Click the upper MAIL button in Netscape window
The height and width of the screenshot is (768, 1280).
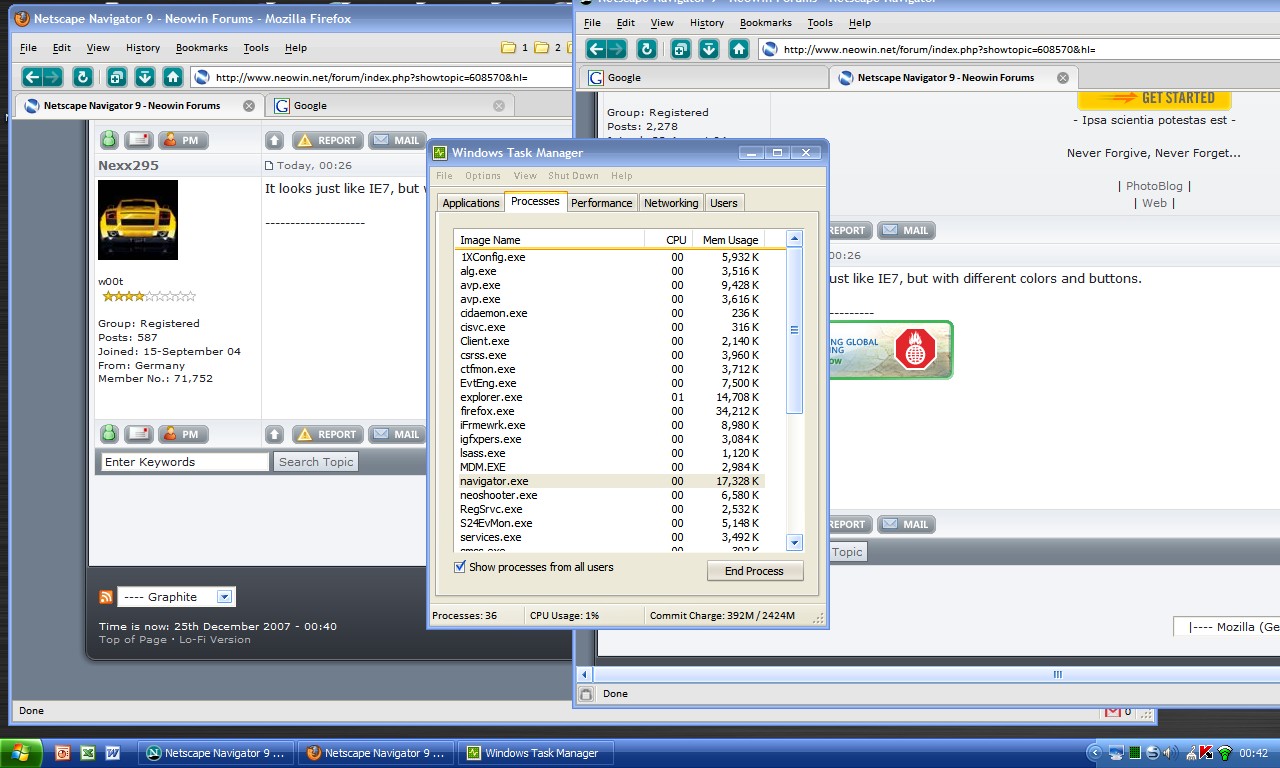pyautogui.click(x=905, y=230)
